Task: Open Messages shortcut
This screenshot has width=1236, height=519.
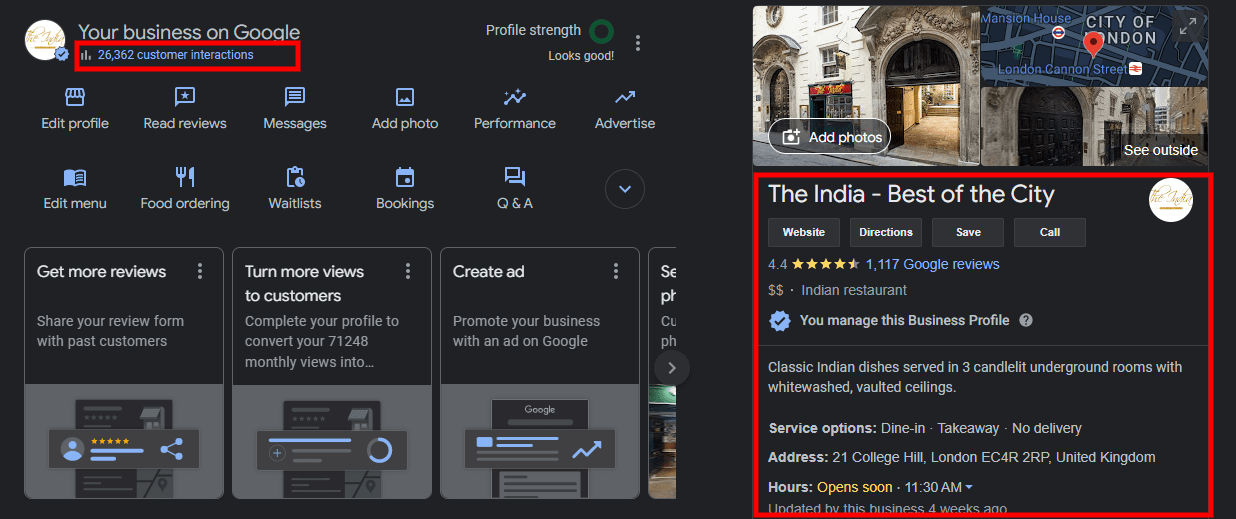Action: click(x=295, y=110)
